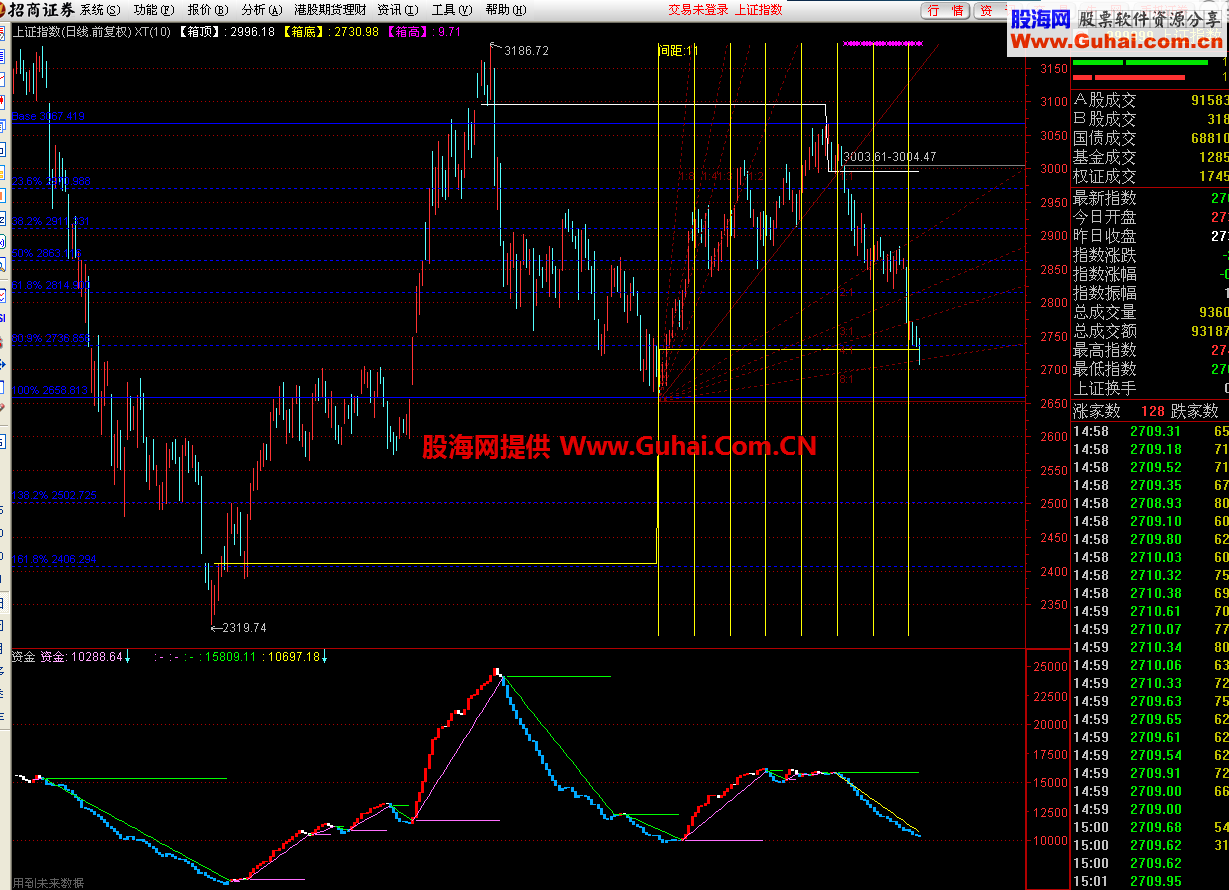Image resolution: width=1229 pixels, height=890 pixels.
Task: Click the magenta dotted marker above chart
Action: pyautogui.click(x=883, y=43)
